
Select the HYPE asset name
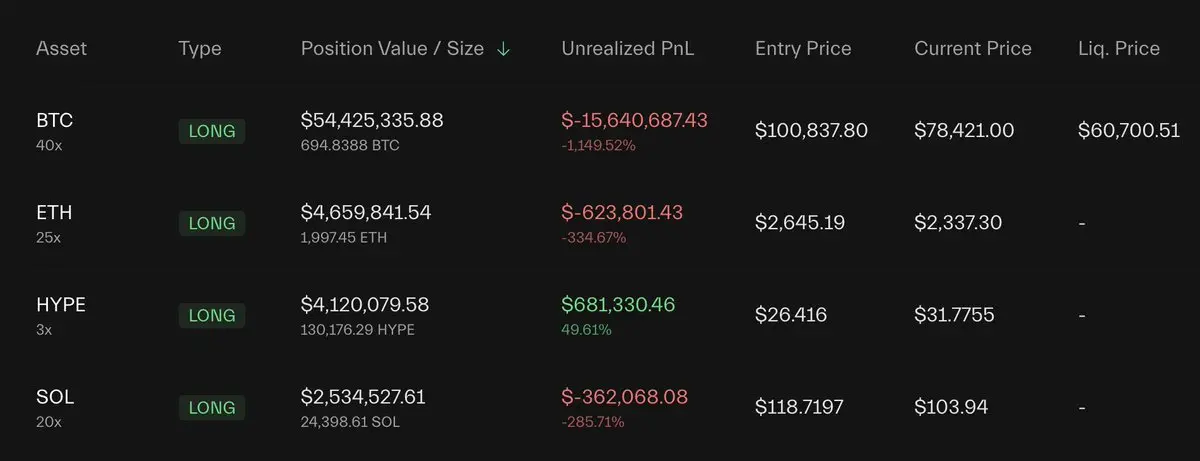pos(60,305)
